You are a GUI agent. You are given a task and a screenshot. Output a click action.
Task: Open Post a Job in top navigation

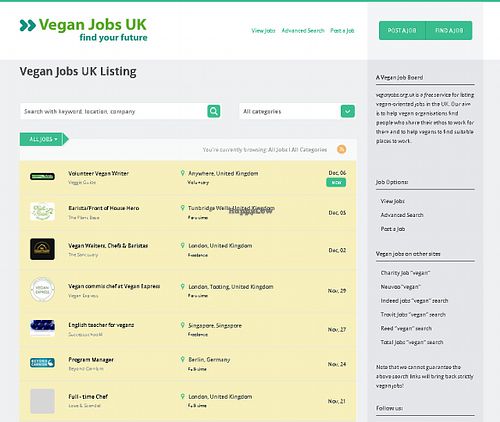coord(342,31)
